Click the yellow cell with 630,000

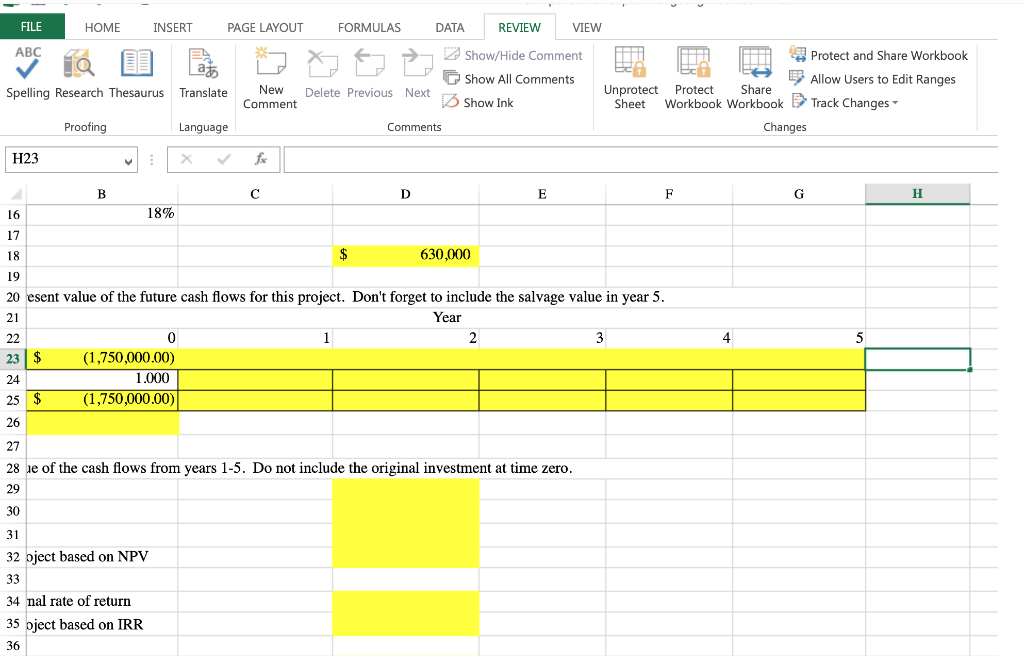[x=406, y=255]
